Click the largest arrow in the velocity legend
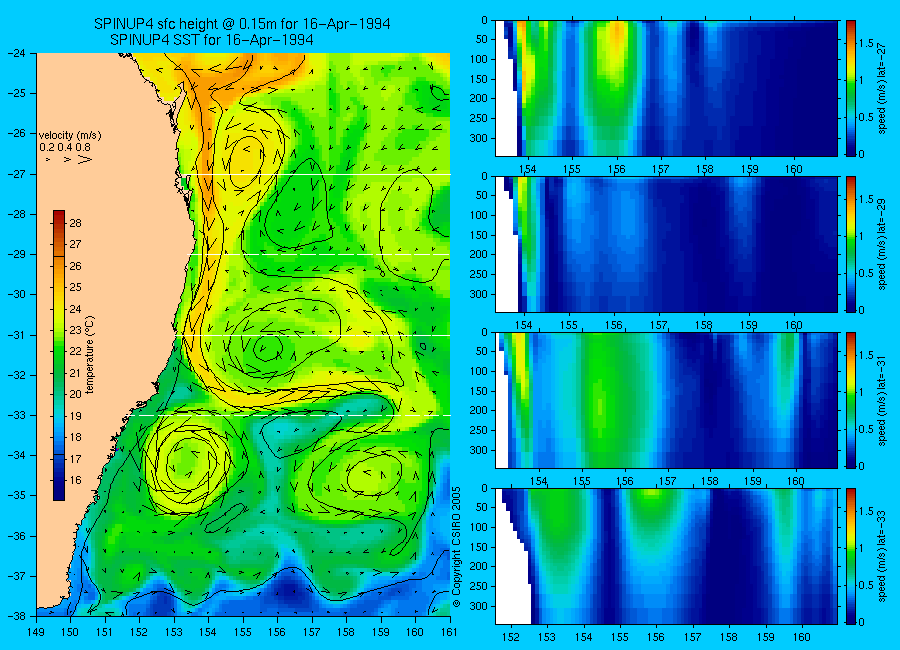The width and height of the screenshot is (900, 650). pyautogui.click(x=84, y=160)
